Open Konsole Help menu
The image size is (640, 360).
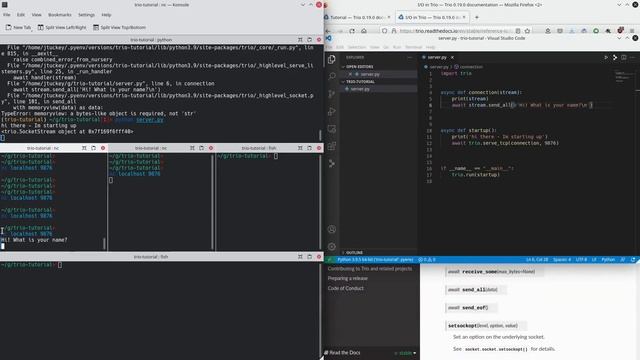(106, 15)
